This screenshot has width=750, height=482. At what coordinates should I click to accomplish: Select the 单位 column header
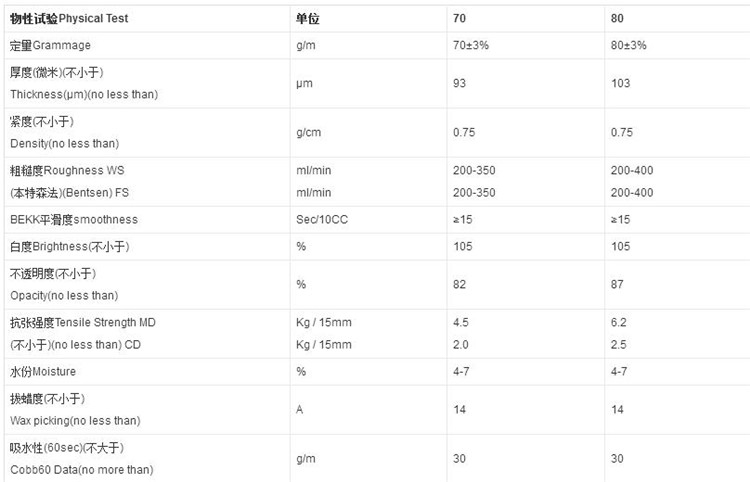coord(308,18)
